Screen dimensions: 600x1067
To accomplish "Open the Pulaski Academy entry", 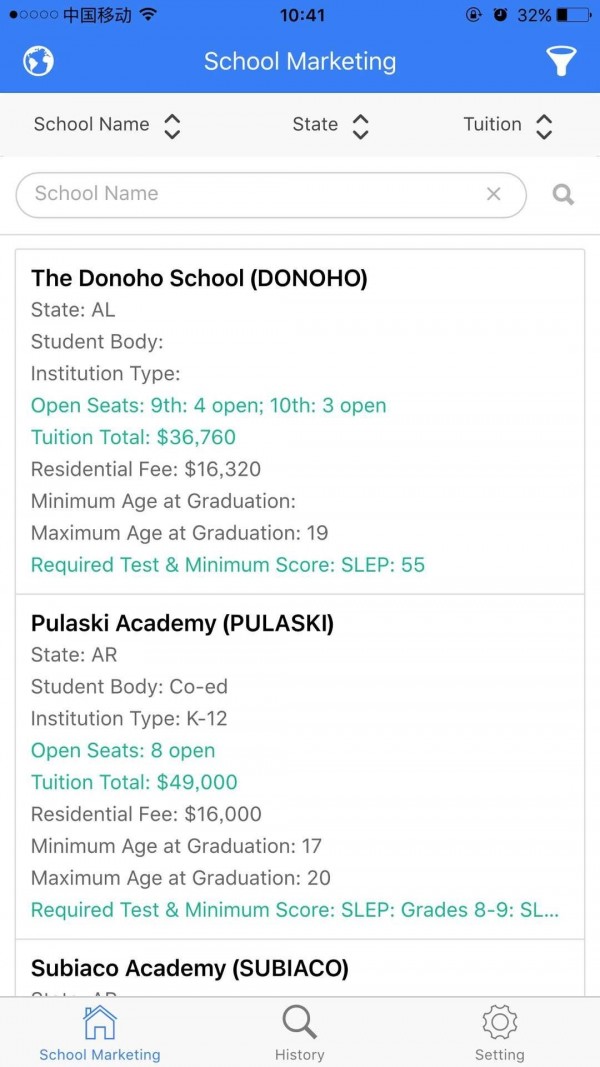I will (300, 767).
